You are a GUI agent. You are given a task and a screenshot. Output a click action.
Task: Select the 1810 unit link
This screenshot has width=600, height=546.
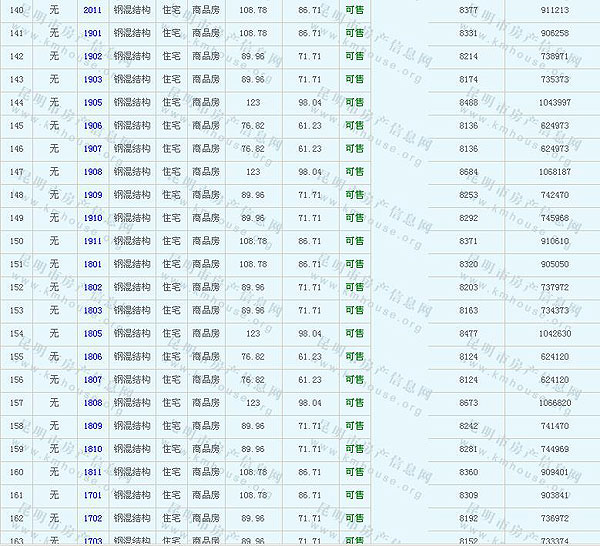(x=93, y=449)
